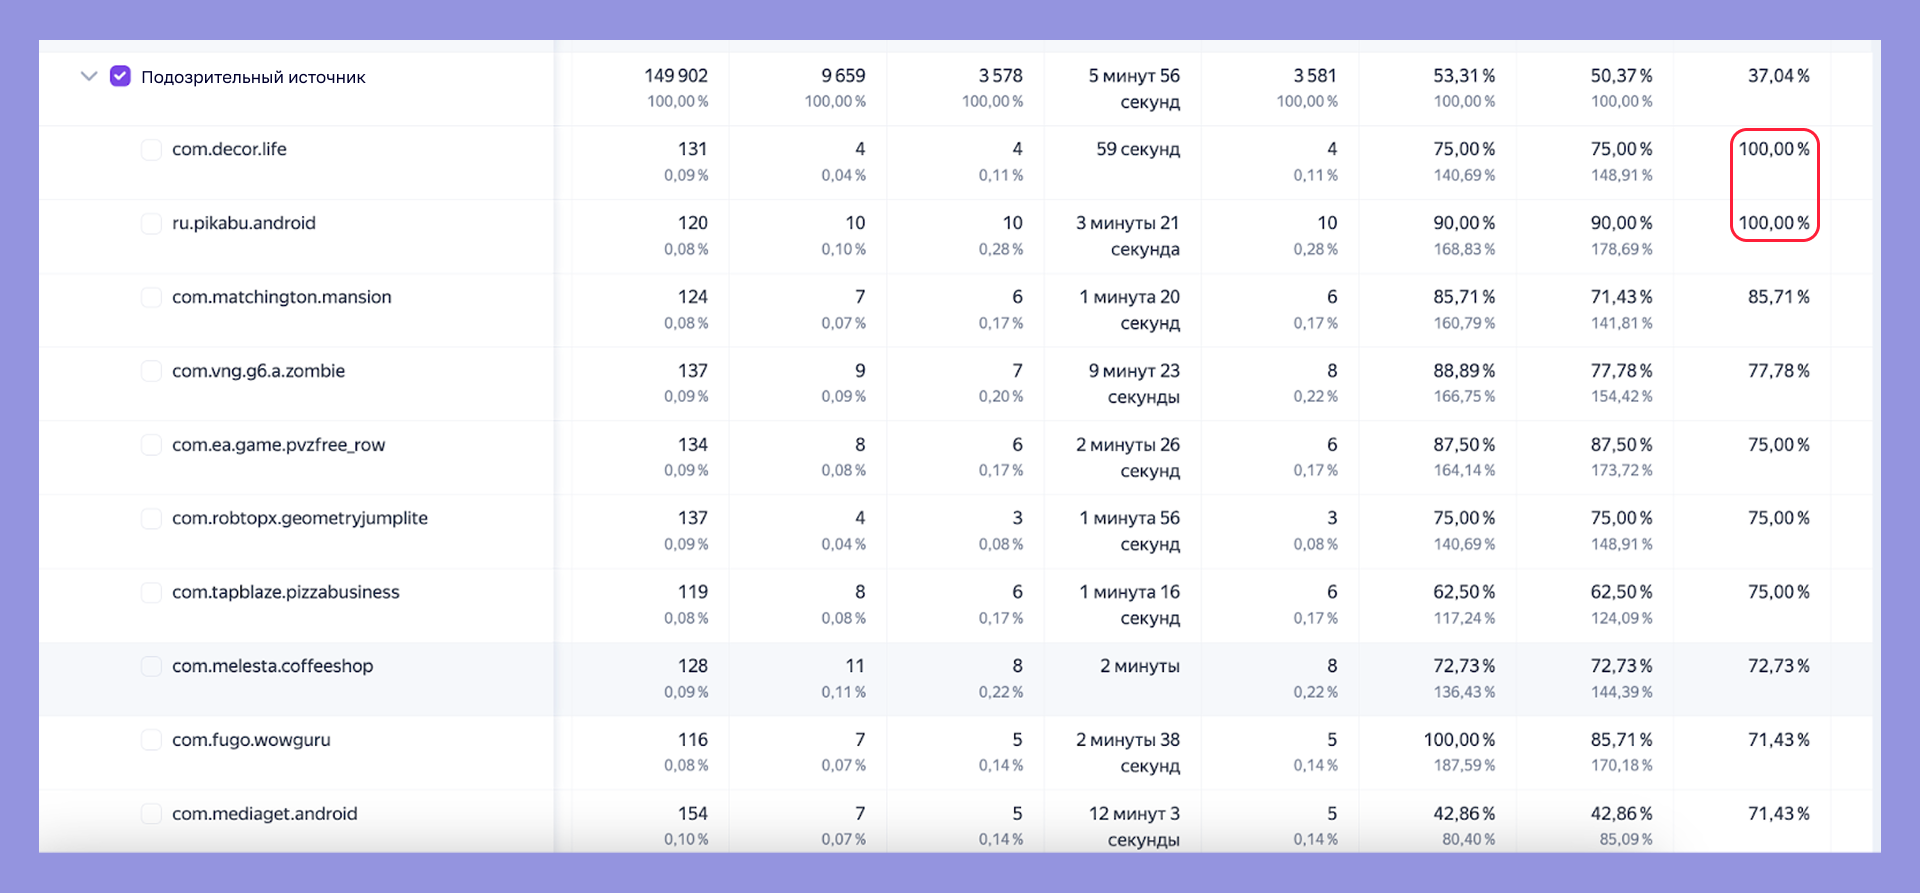Screen dimensions: 1920x893
Task: Check the com.mediaget.android checkbox
Action: (x=151, y=814)
